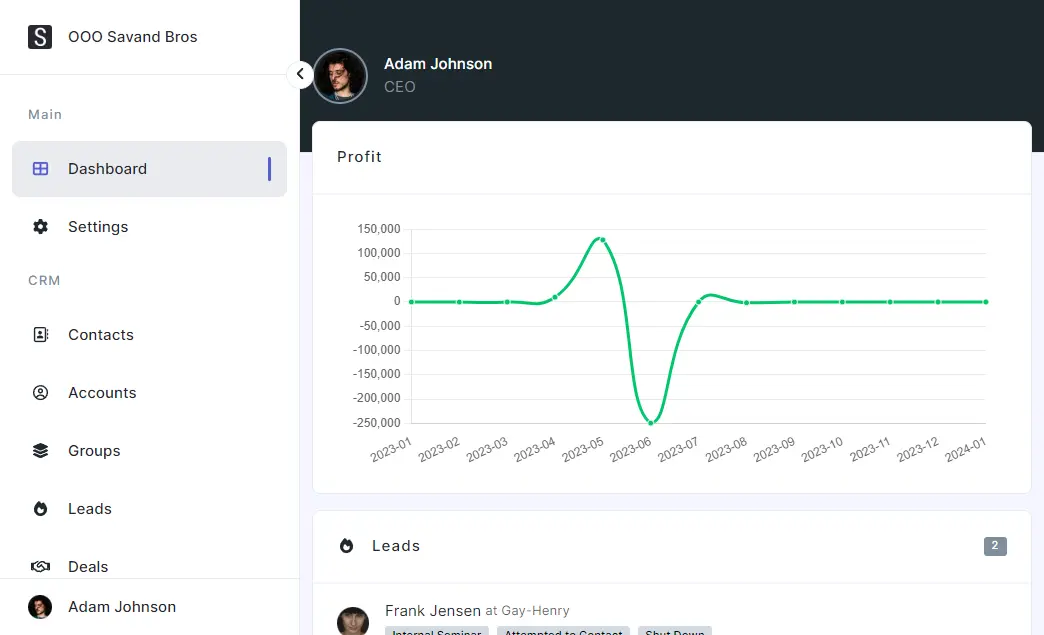1044x635 pixels.
Task: Click the Contacts address book icon
Action: coord(41,335)
